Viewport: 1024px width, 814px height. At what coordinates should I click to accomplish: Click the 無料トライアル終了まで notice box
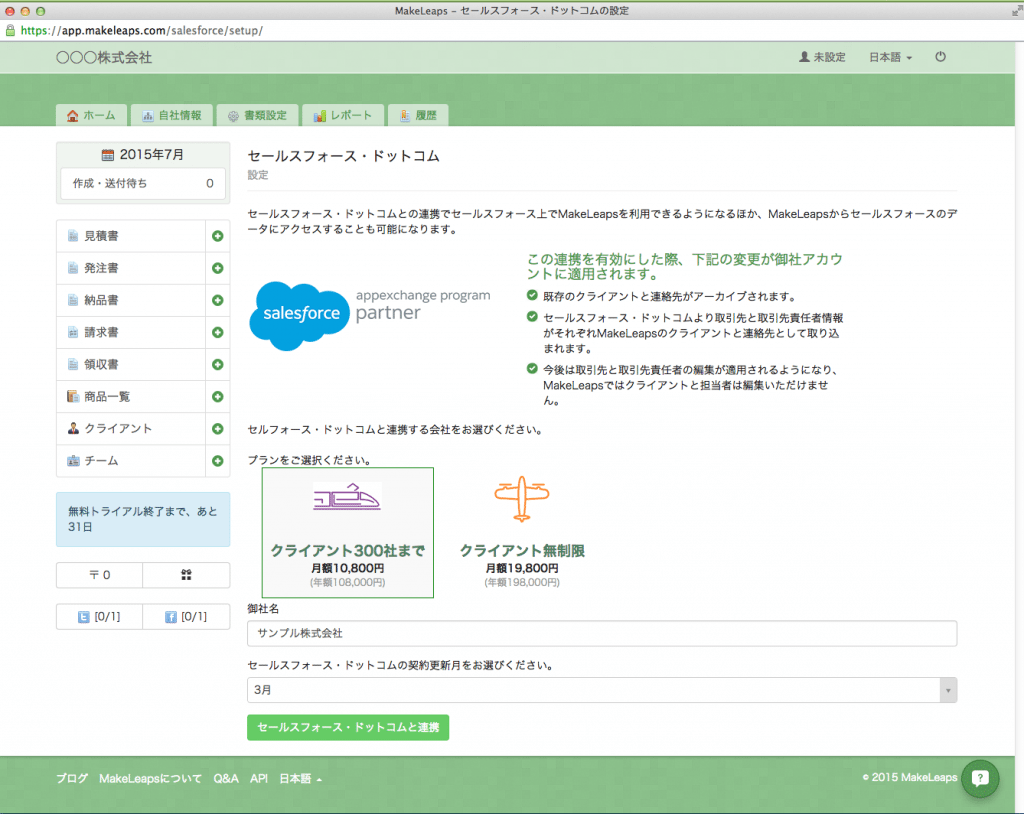coord(143,519)
